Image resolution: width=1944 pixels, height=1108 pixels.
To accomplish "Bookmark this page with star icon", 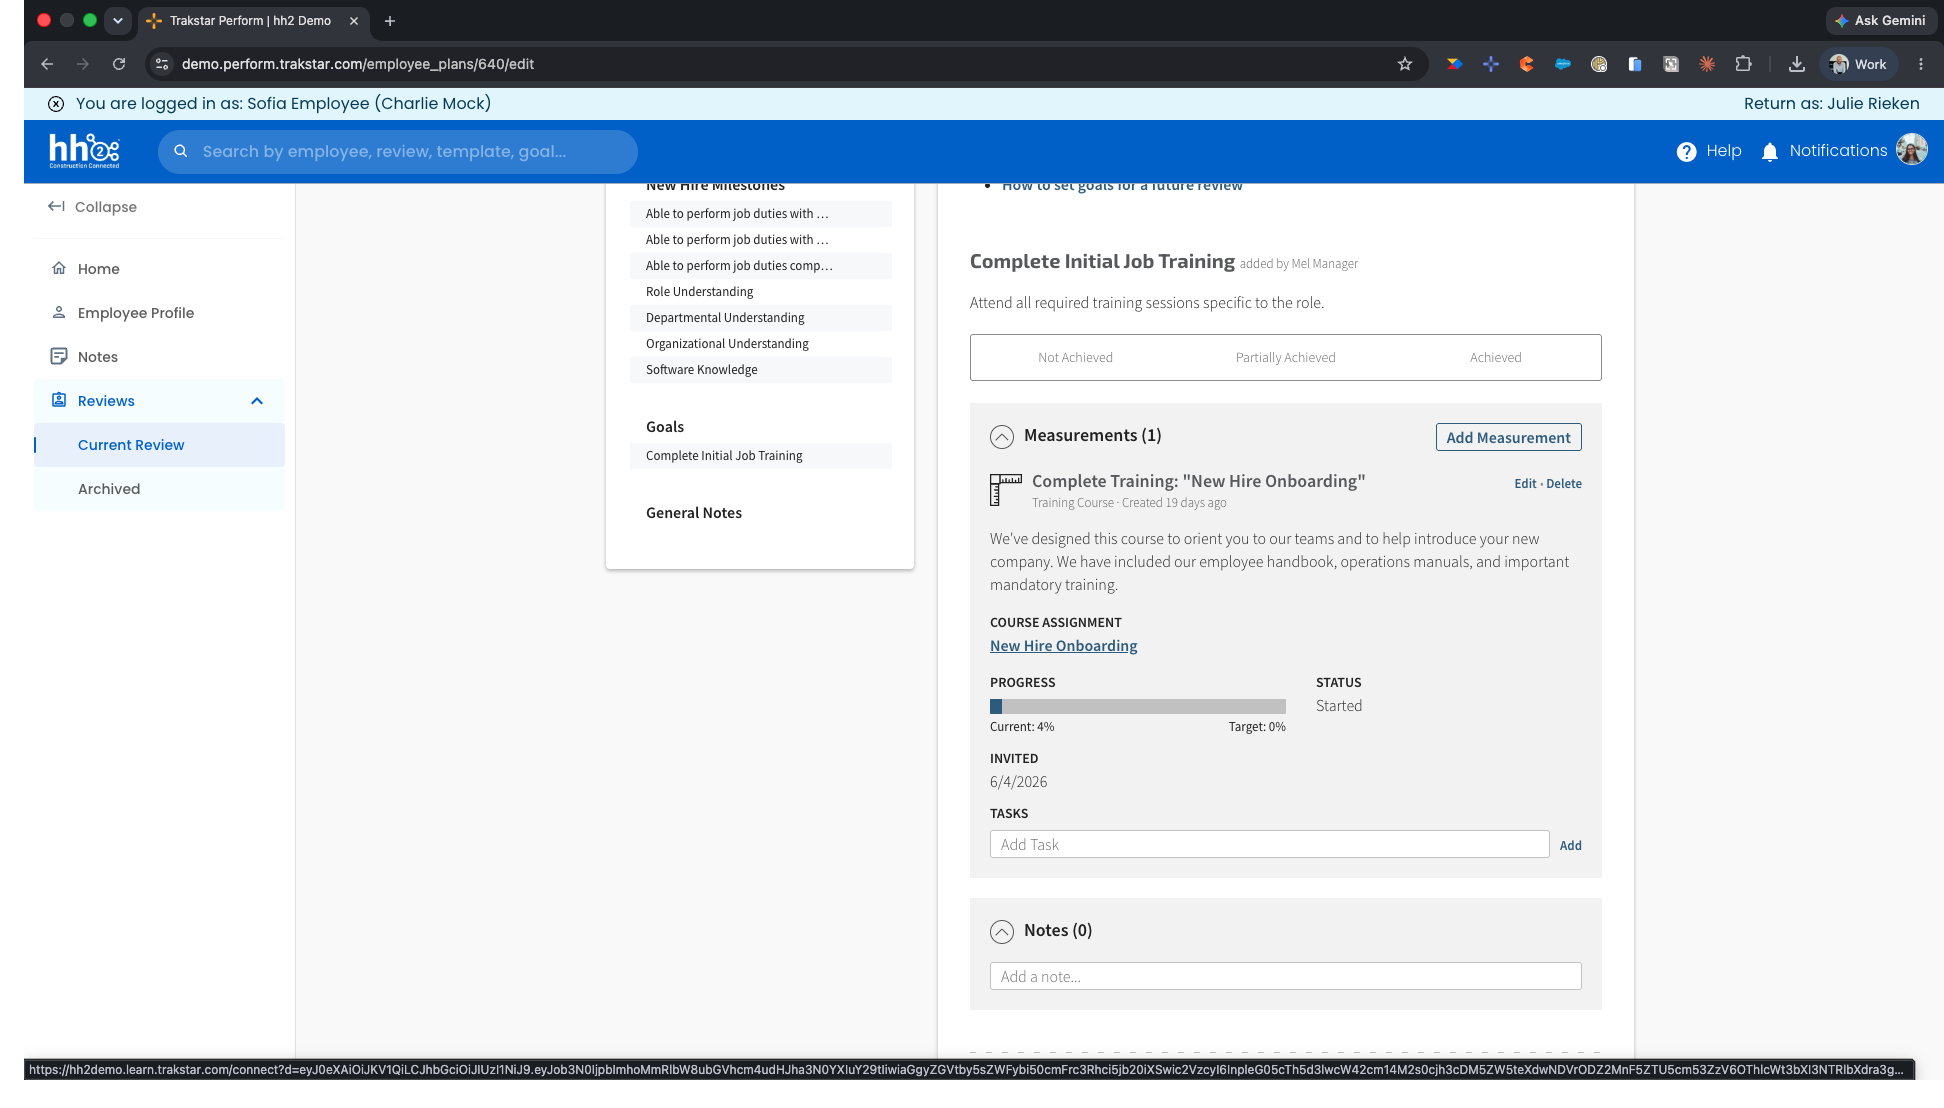I will pyautogui.click(x=1405, y=64).
